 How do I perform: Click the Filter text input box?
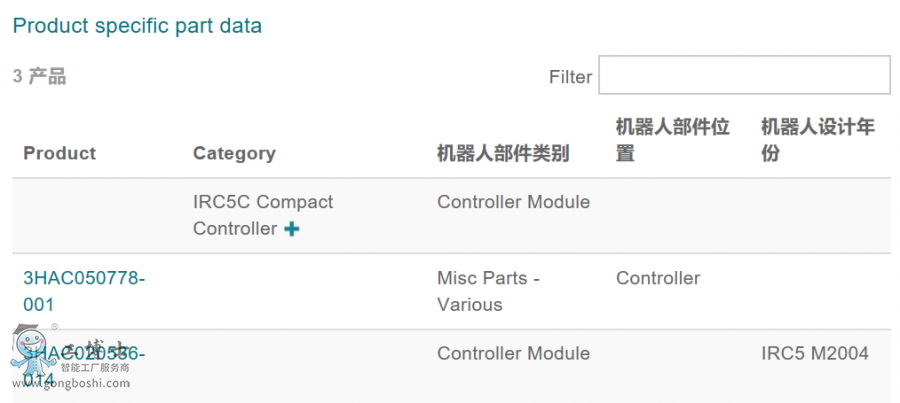click(x=744, y=76)
